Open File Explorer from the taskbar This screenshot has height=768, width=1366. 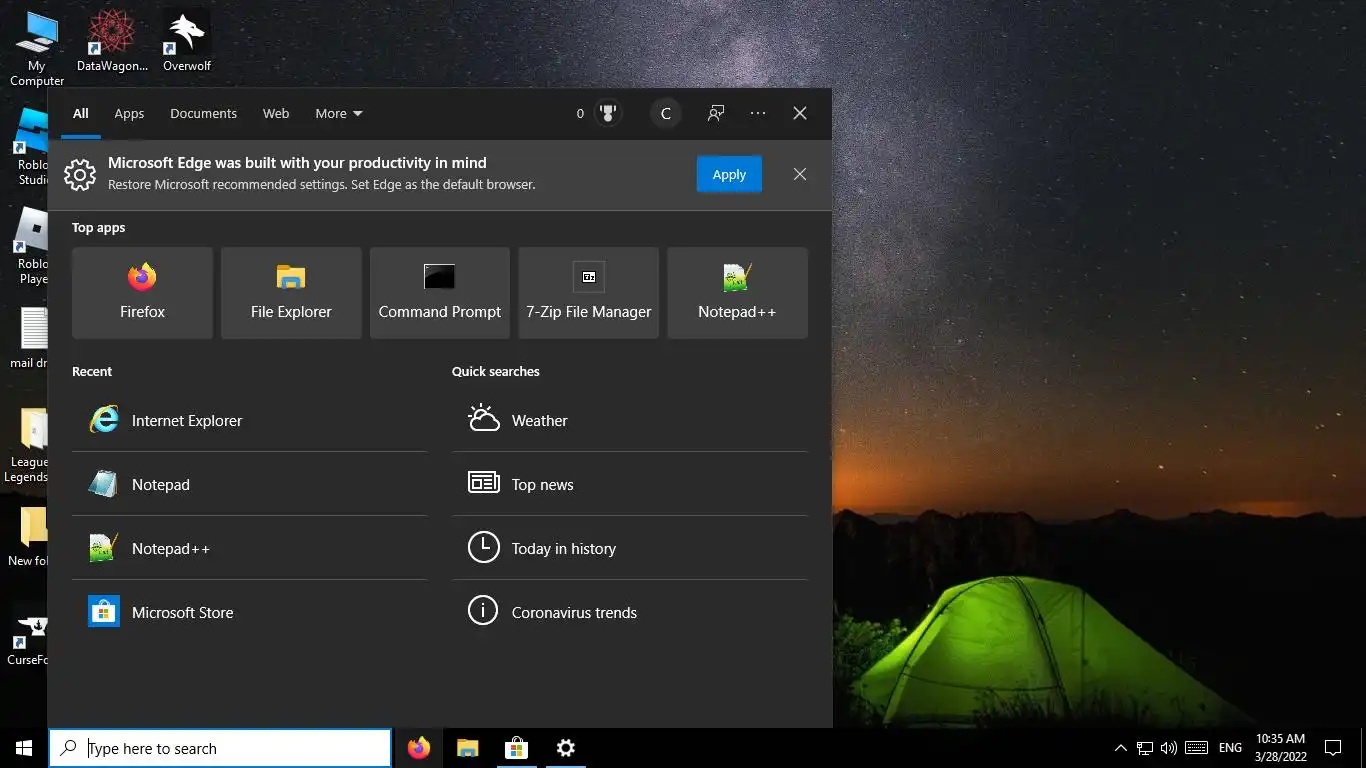tap(468, 748)
